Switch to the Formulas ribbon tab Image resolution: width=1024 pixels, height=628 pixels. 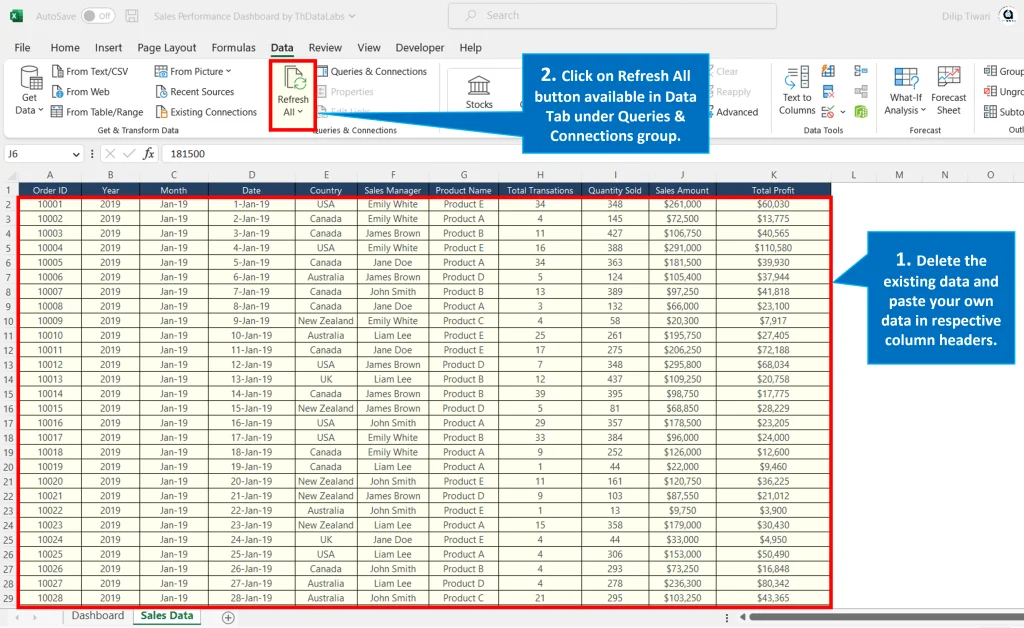click(x=233, y=47)
